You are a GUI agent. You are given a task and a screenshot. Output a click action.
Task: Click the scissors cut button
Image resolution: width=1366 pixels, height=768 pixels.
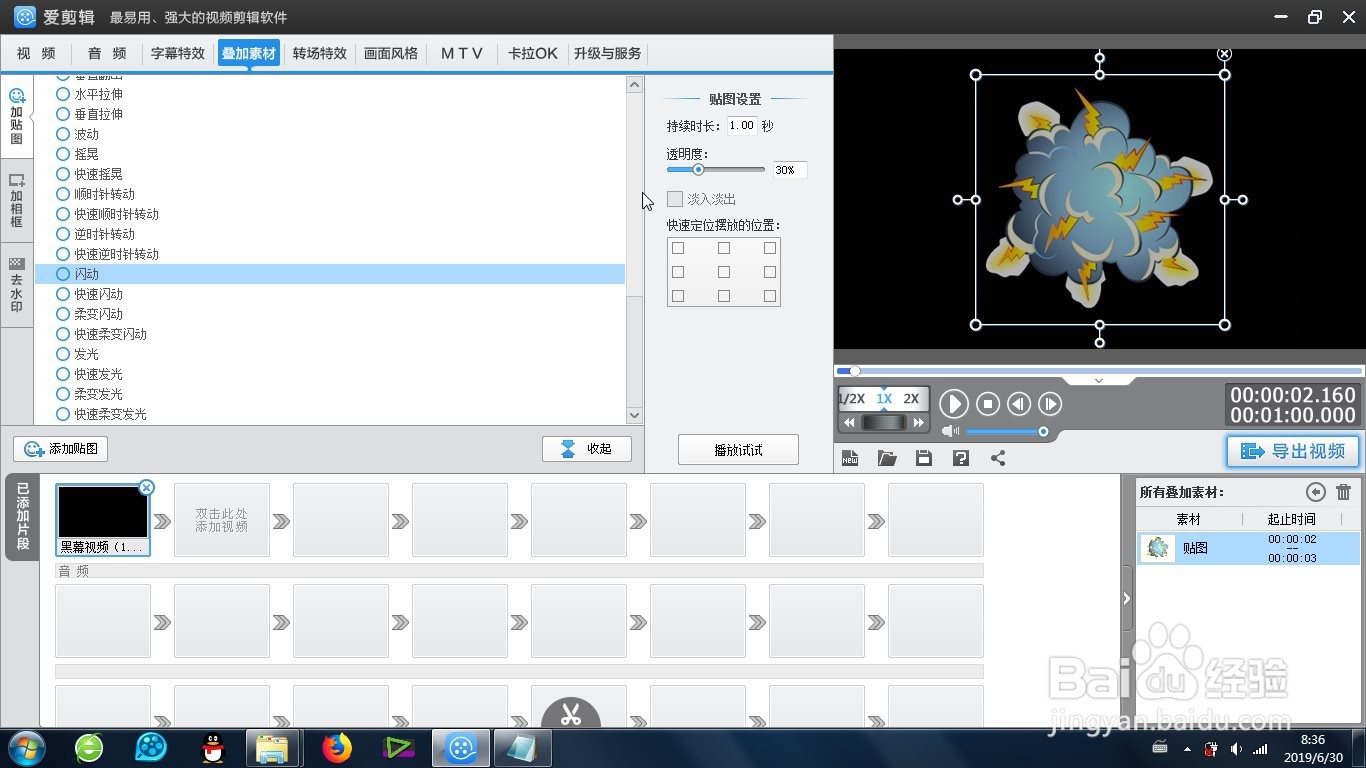pos(571,713)
